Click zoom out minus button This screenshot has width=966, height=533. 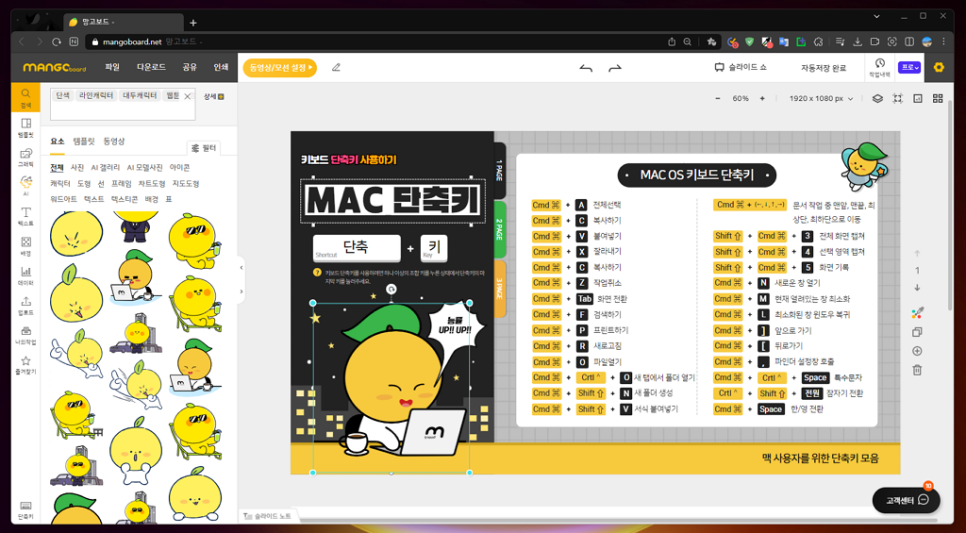point(716,99)
